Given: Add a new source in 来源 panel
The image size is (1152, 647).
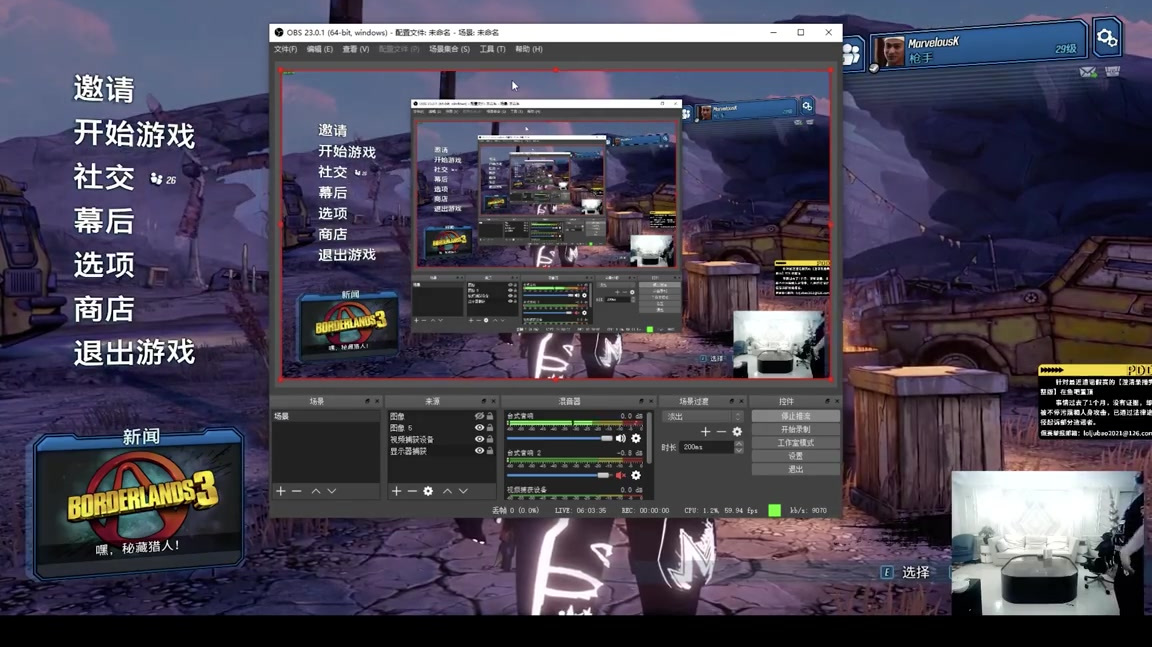Looking at the screenshot, I should click(396, 491).
